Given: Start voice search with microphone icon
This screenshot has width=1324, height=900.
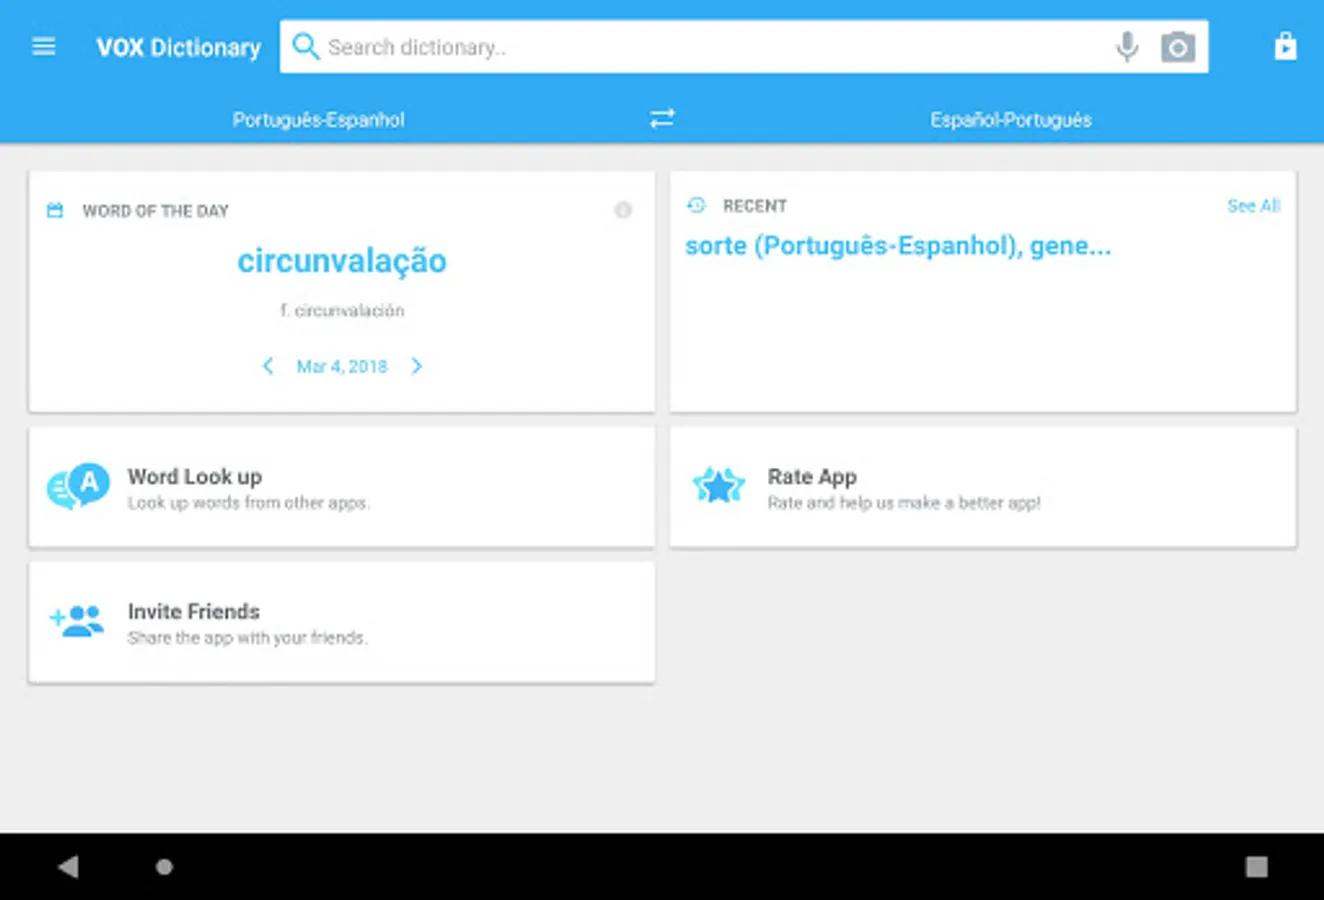Looking at the screenshot, I should coord(1127,47).
